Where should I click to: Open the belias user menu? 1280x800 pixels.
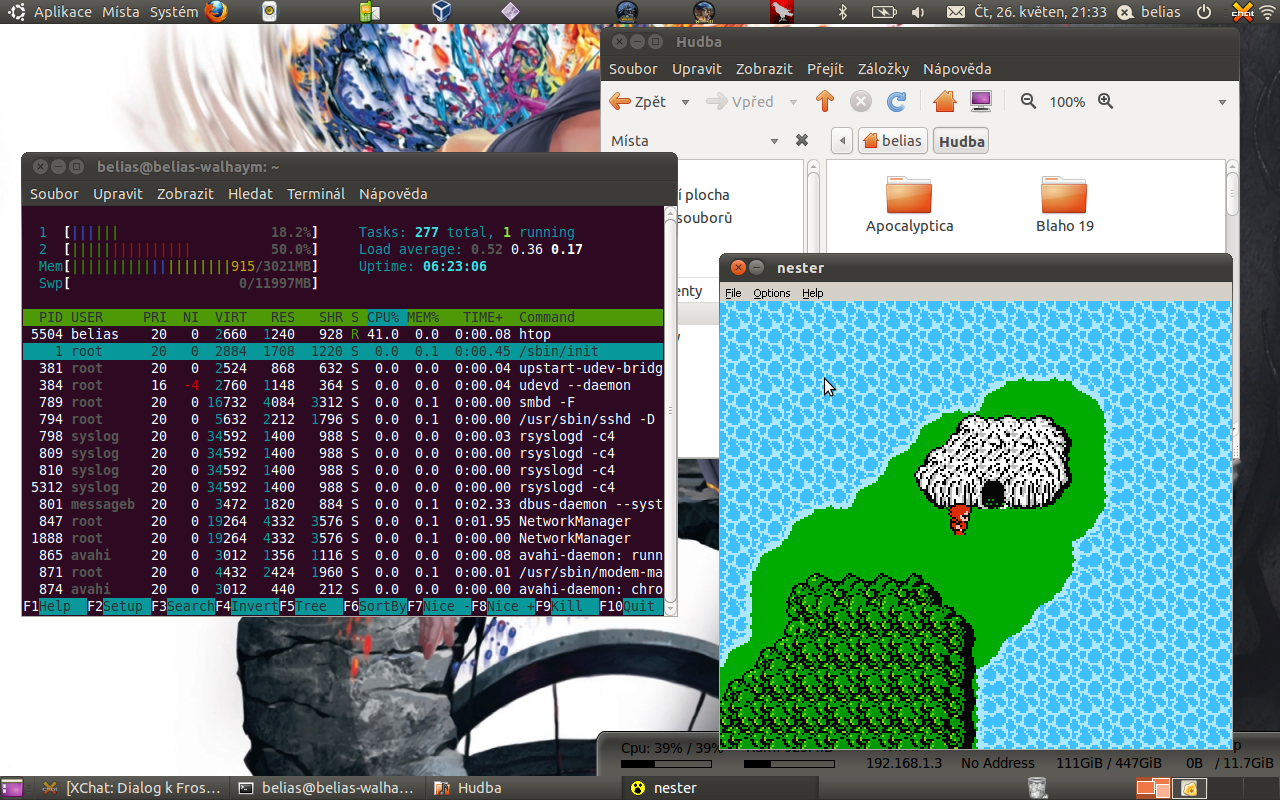(1150, 12)
